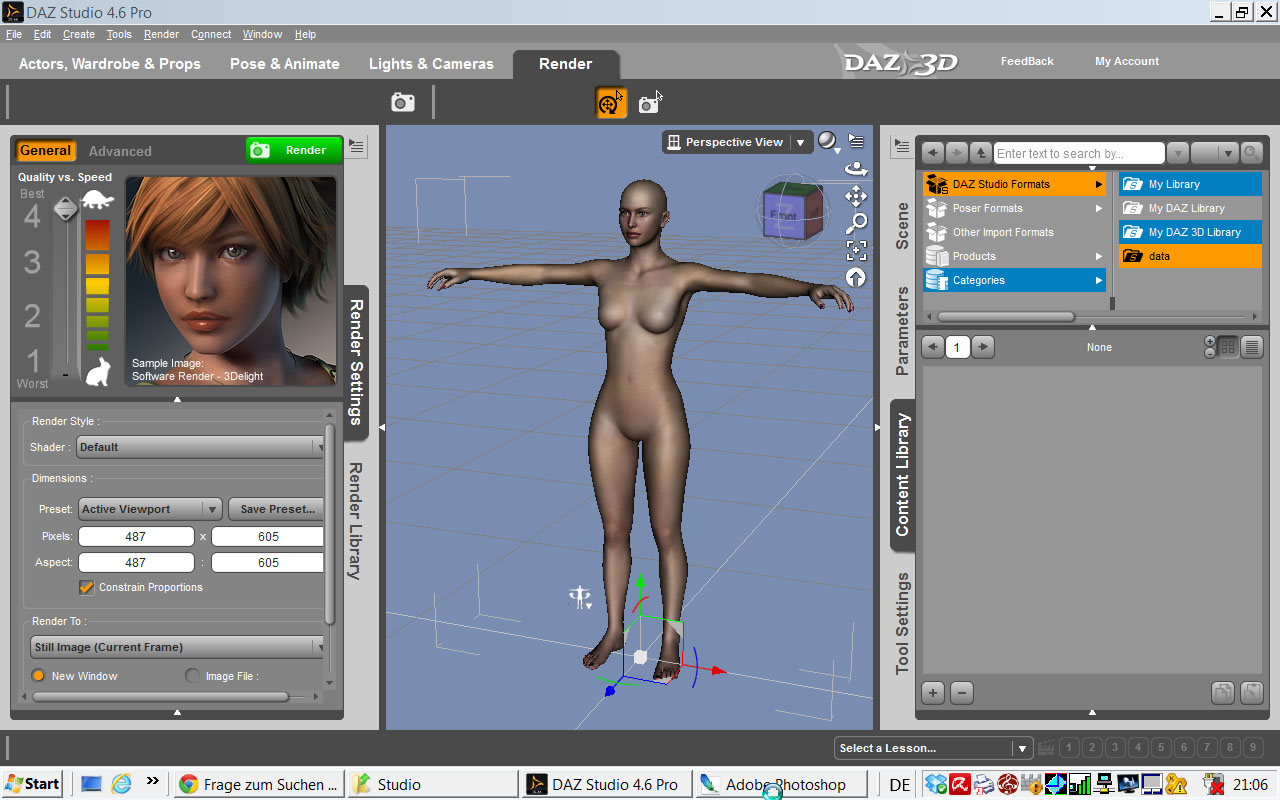Click the minus button under content list
Viewport: 1280px width, 800px height.
(961, 692)
